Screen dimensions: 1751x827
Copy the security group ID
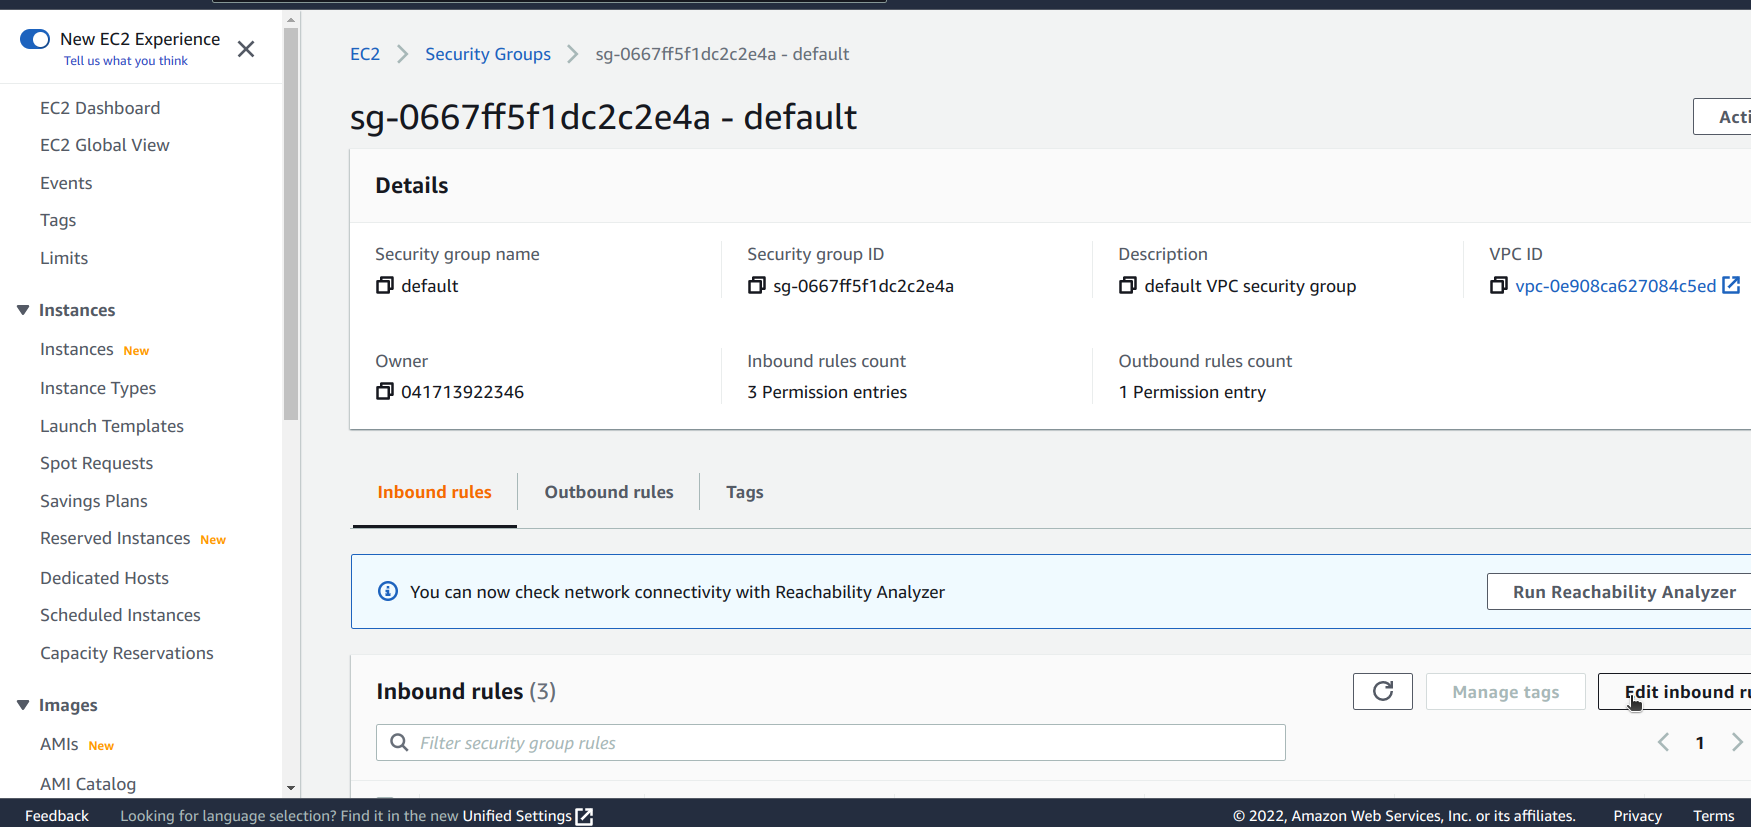pos(756,286)
